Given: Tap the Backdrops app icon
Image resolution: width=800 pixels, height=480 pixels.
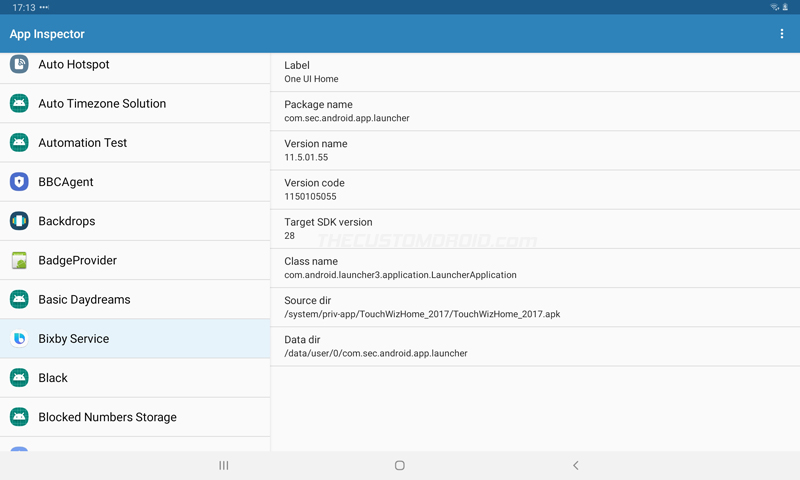Looking at the screenshot, I should 19,221.
